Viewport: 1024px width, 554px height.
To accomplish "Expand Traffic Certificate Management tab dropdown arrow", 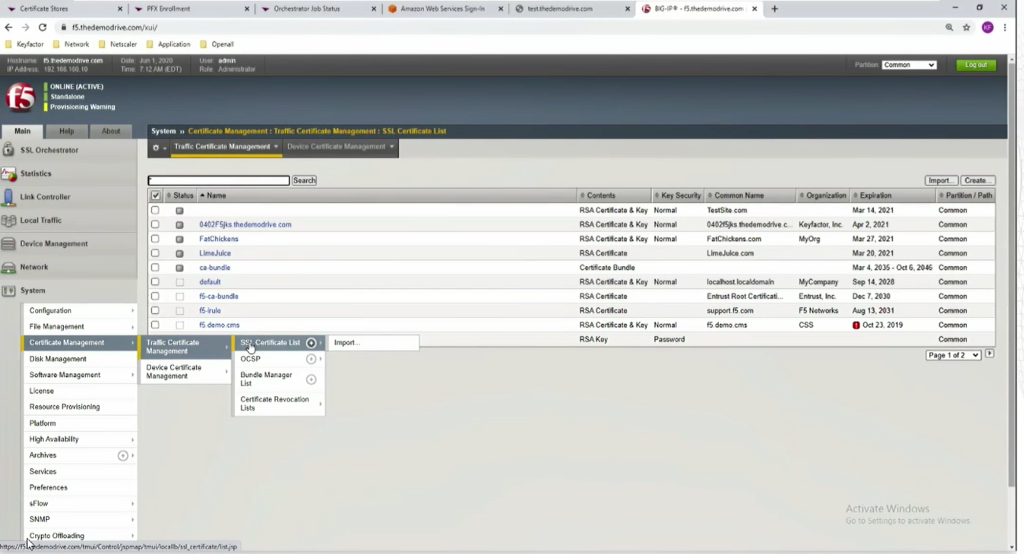I will (276, 146).
